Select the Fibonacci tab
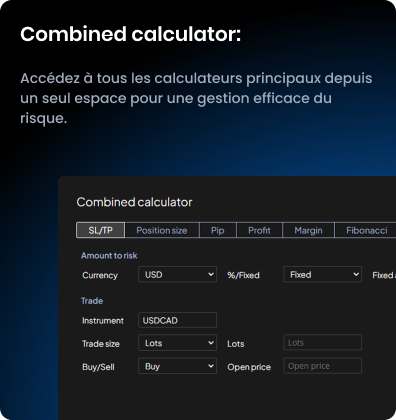 [367, 230]
